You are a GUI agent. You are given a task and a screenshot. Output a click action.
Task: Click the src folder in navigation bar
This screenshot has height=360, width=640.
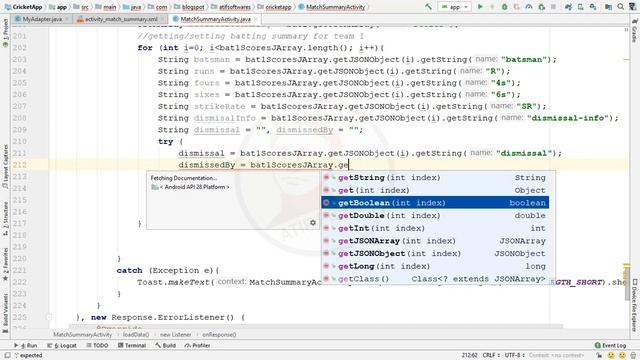(81, 7)
